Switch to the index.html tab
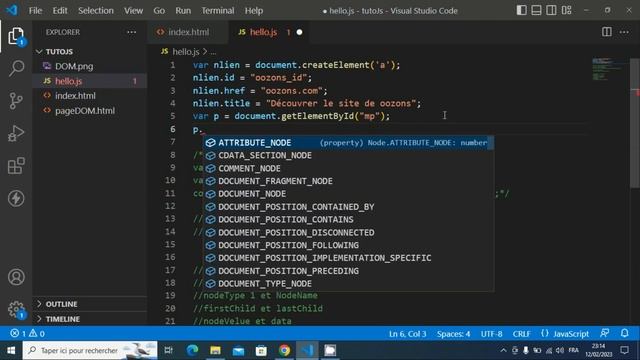This screenshot has height=360, width=640. (188, 32)
